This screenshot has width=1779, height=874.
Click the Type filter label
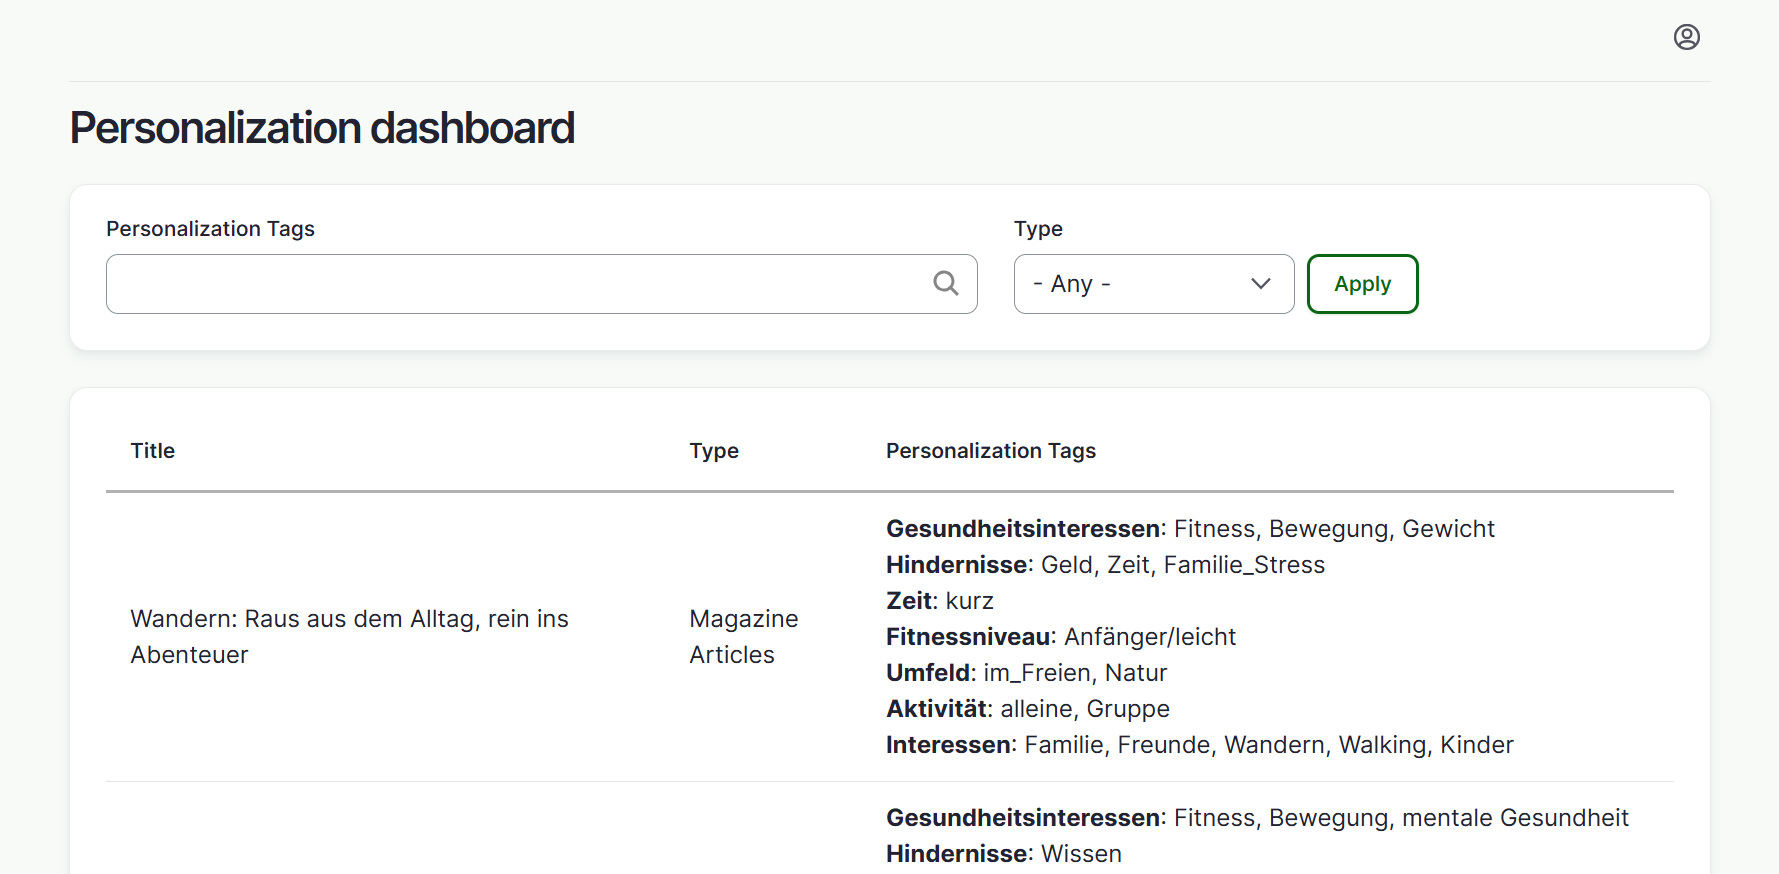(1037, 229)
